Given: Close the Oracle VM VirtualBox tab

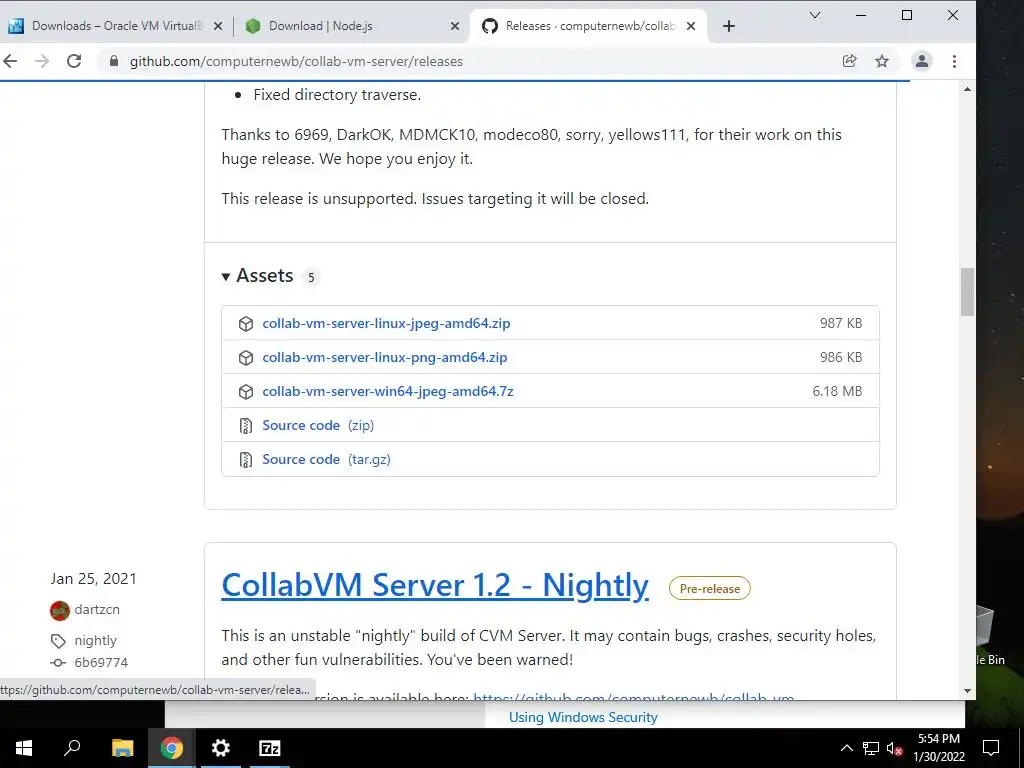Looking at the screenshot, I should (x=218, y=26).
